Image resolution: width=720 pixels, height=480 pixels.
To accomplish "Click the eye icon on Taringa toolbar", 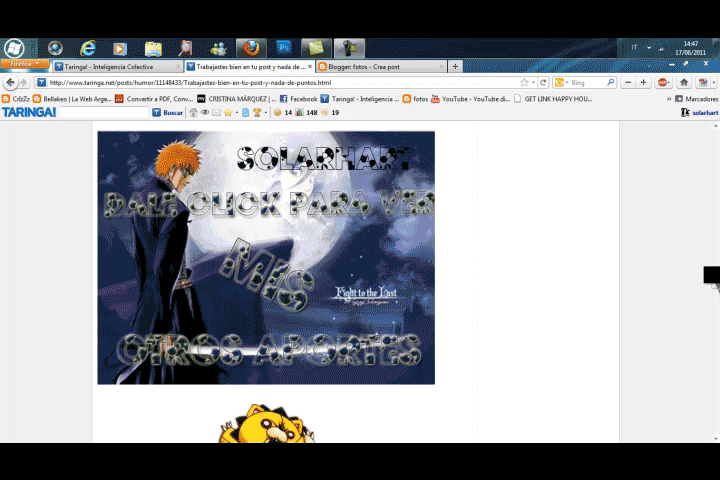I will (x=205, y=113).
